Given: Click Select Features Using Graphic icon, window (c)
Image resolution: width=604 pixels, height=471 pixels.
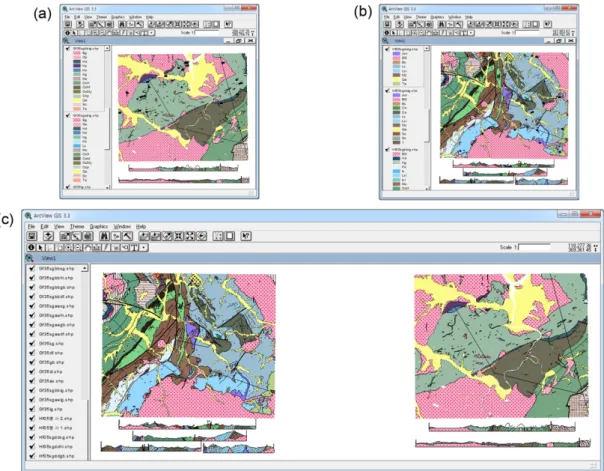Looking at the screenshot, I should 218,236.
